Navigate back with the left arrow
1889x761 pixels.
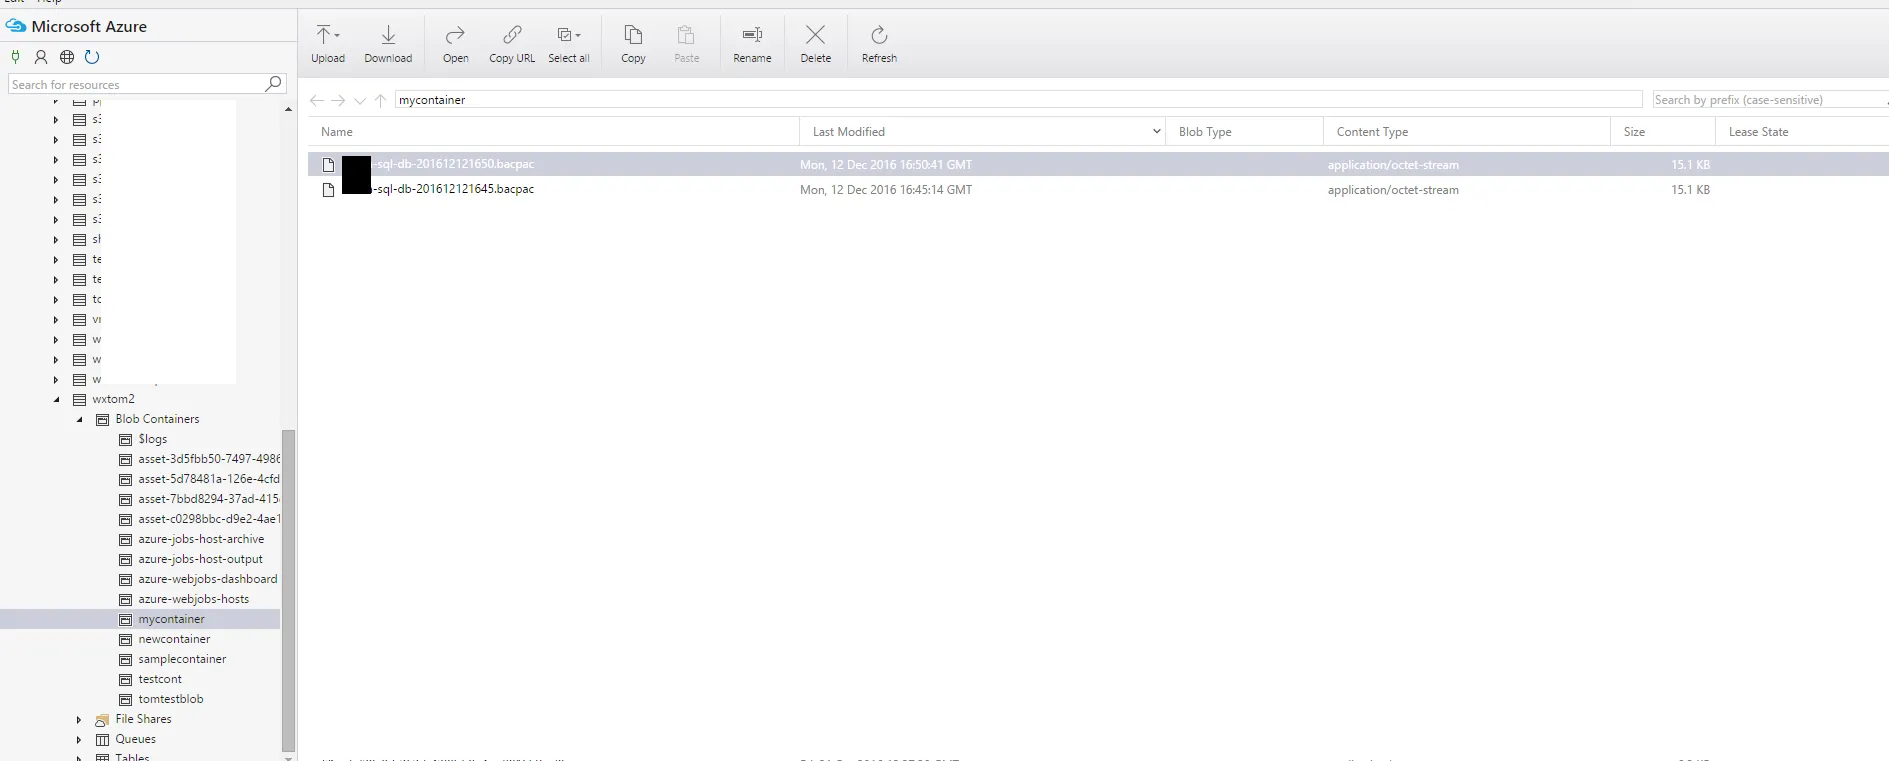(316, 100)
